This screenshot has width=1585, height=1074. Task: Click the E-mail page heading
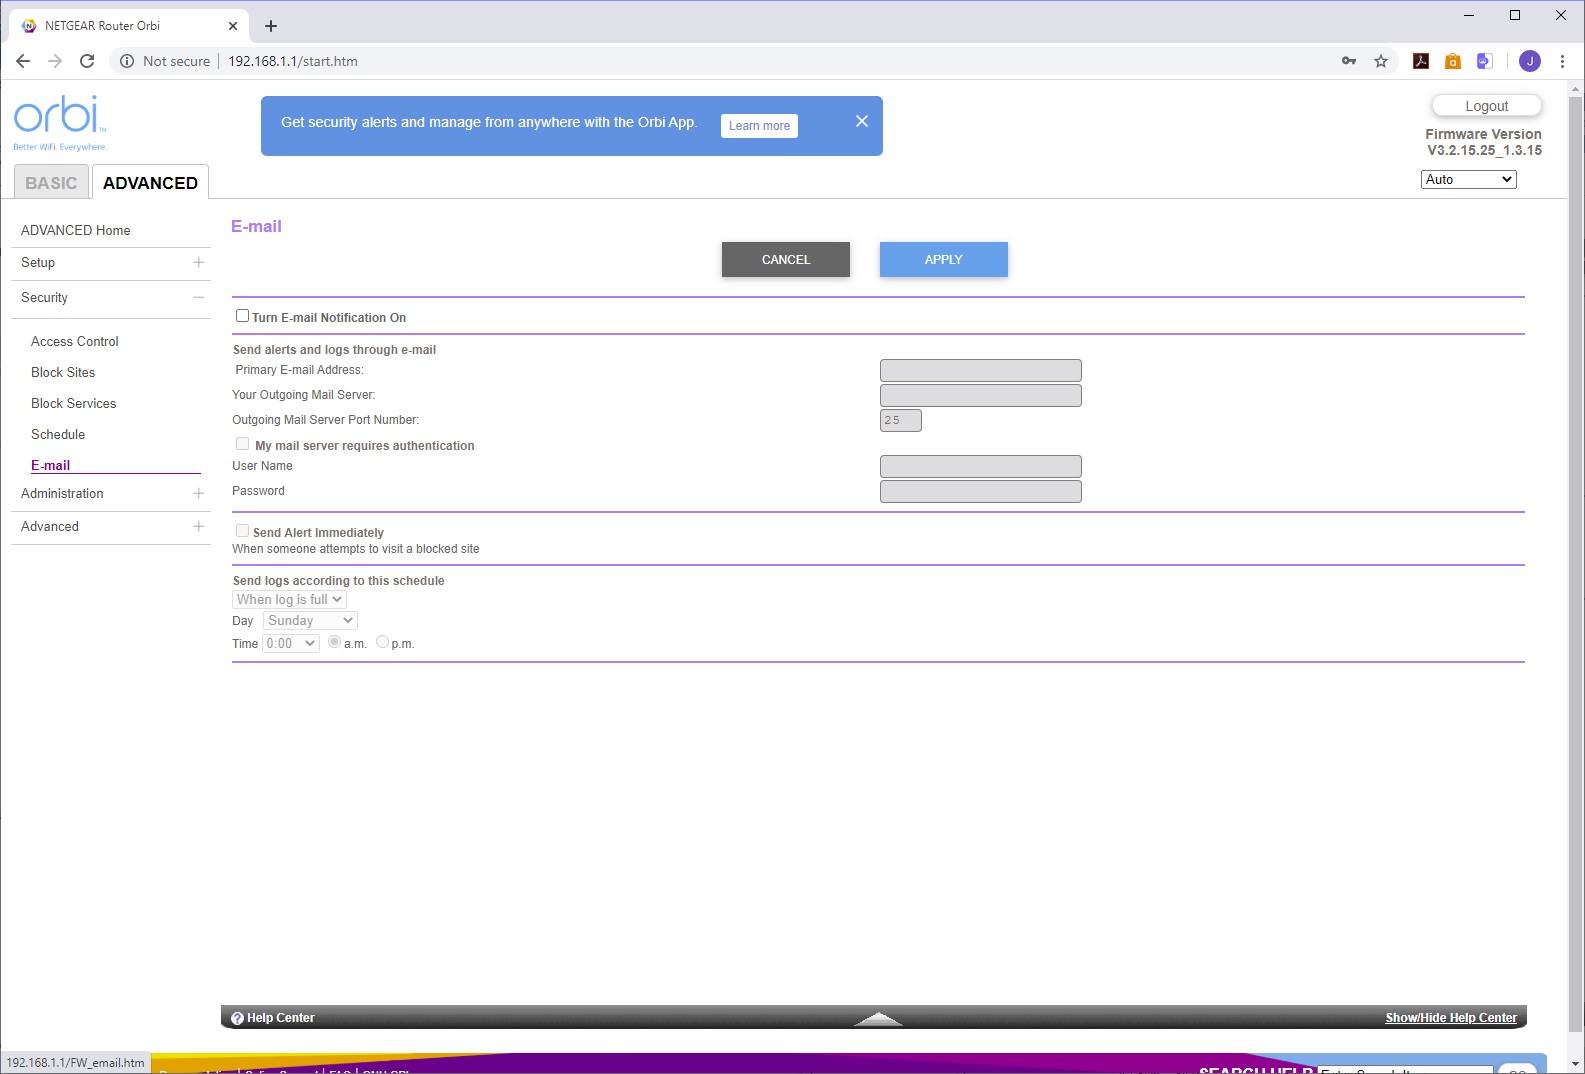pos(257,226)
